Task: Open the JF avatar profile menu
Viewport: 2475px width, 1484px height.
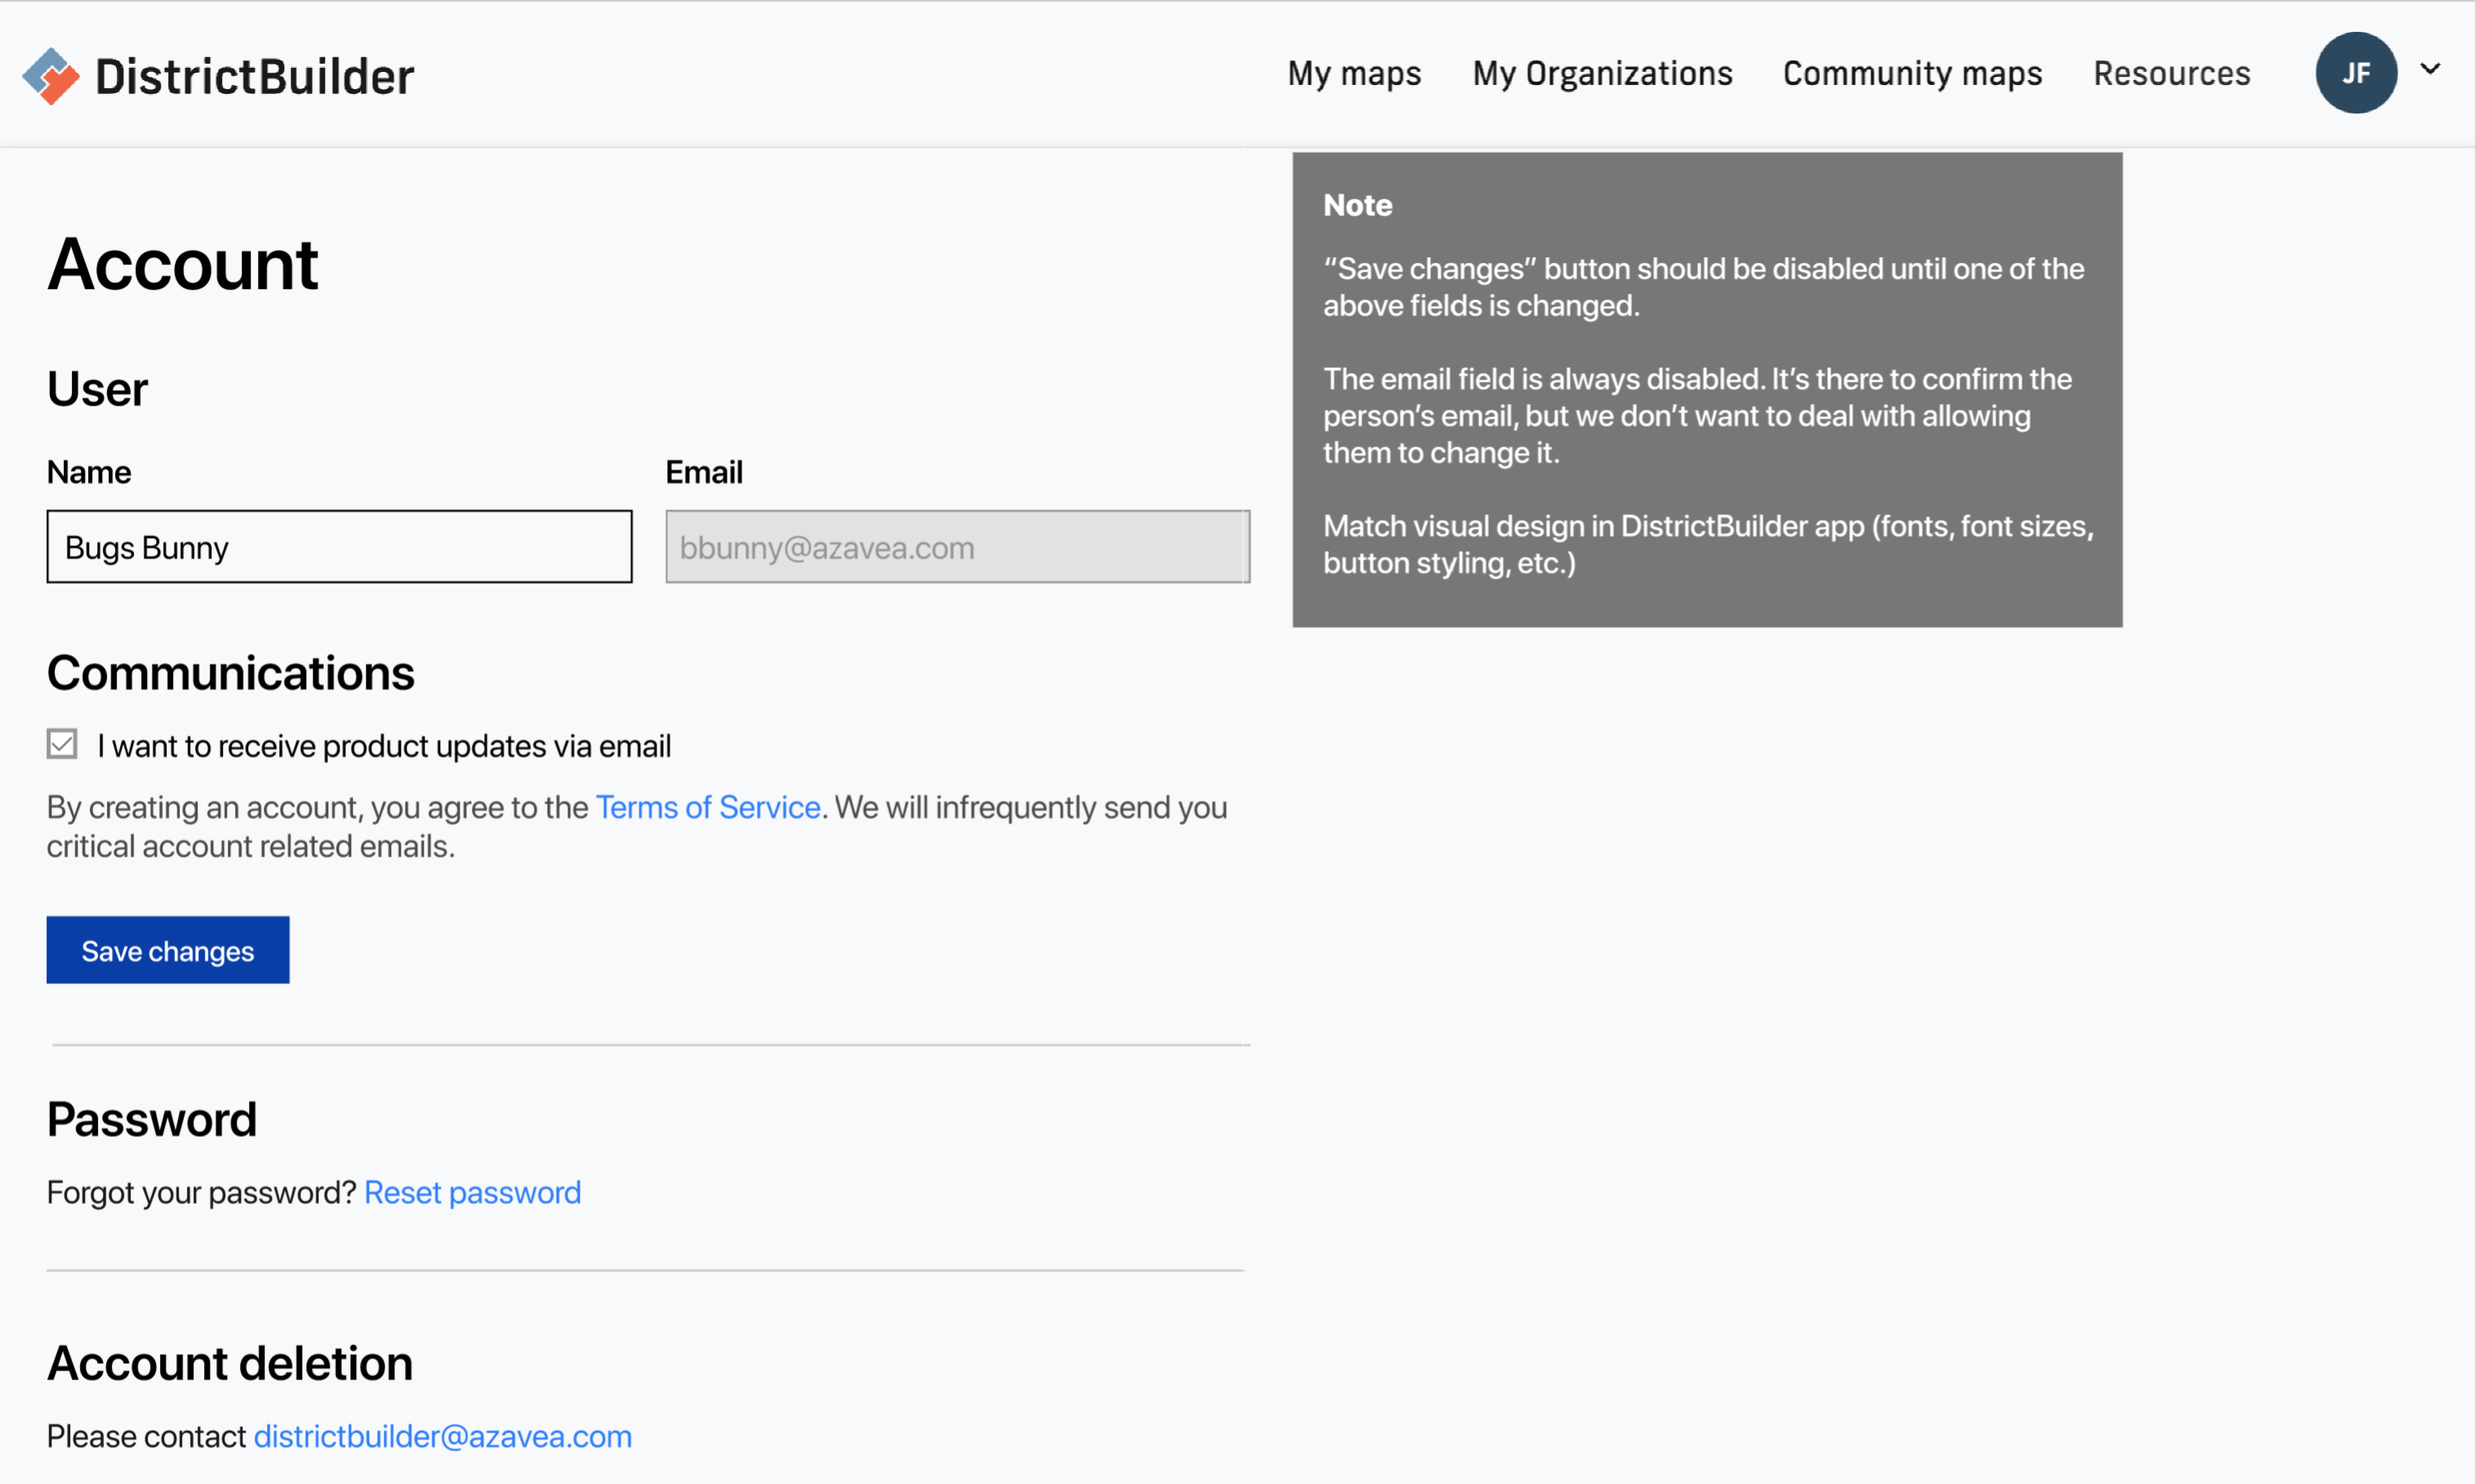Action: click(2357, 72)
